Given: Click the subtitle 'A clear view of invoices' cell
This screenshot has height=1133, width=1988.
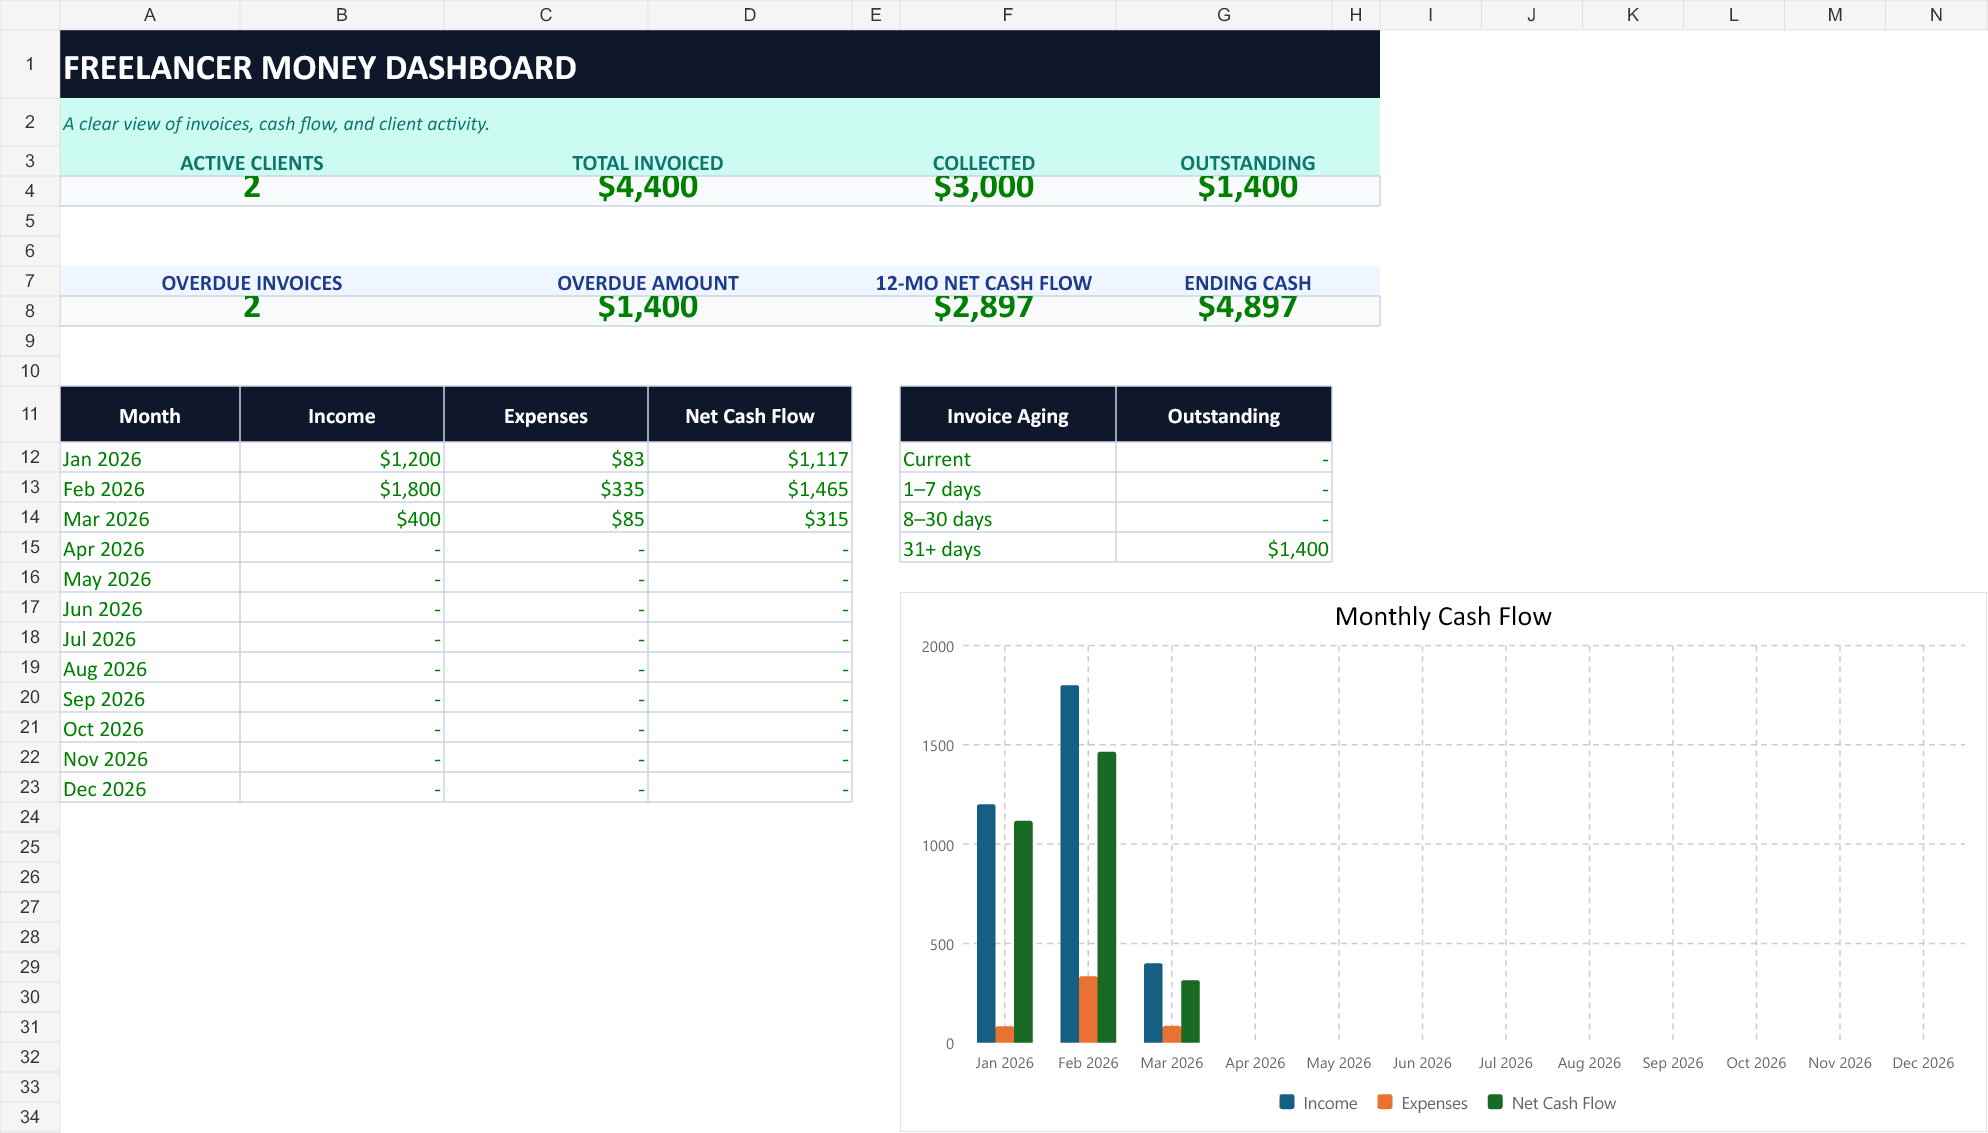Looking at the screenshot, I should (x=720, y=123).
